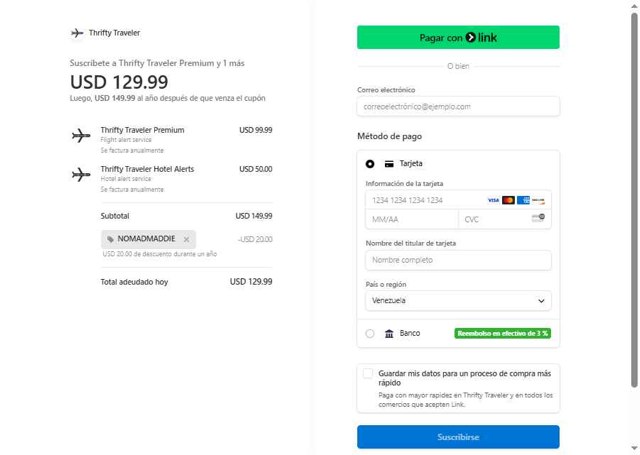
Task: Focus the Correo electrónico input field
Action: coord(458,107)
